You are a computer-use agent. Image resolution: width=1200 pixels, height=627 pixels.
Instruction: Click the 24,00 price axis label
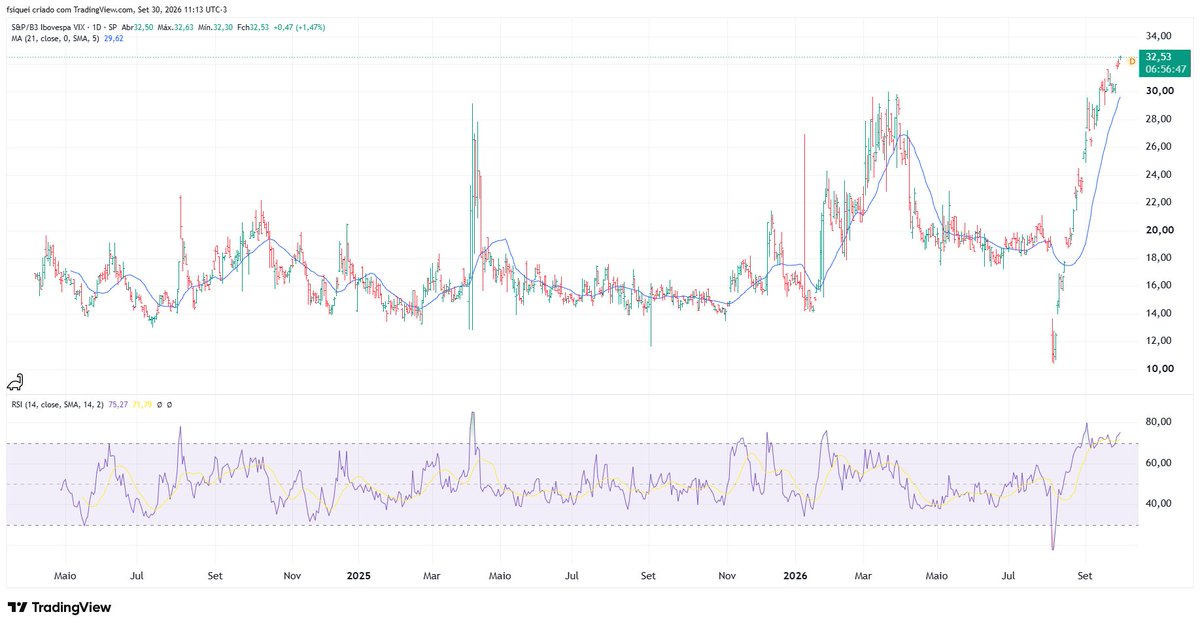[x=1159, y=174]
